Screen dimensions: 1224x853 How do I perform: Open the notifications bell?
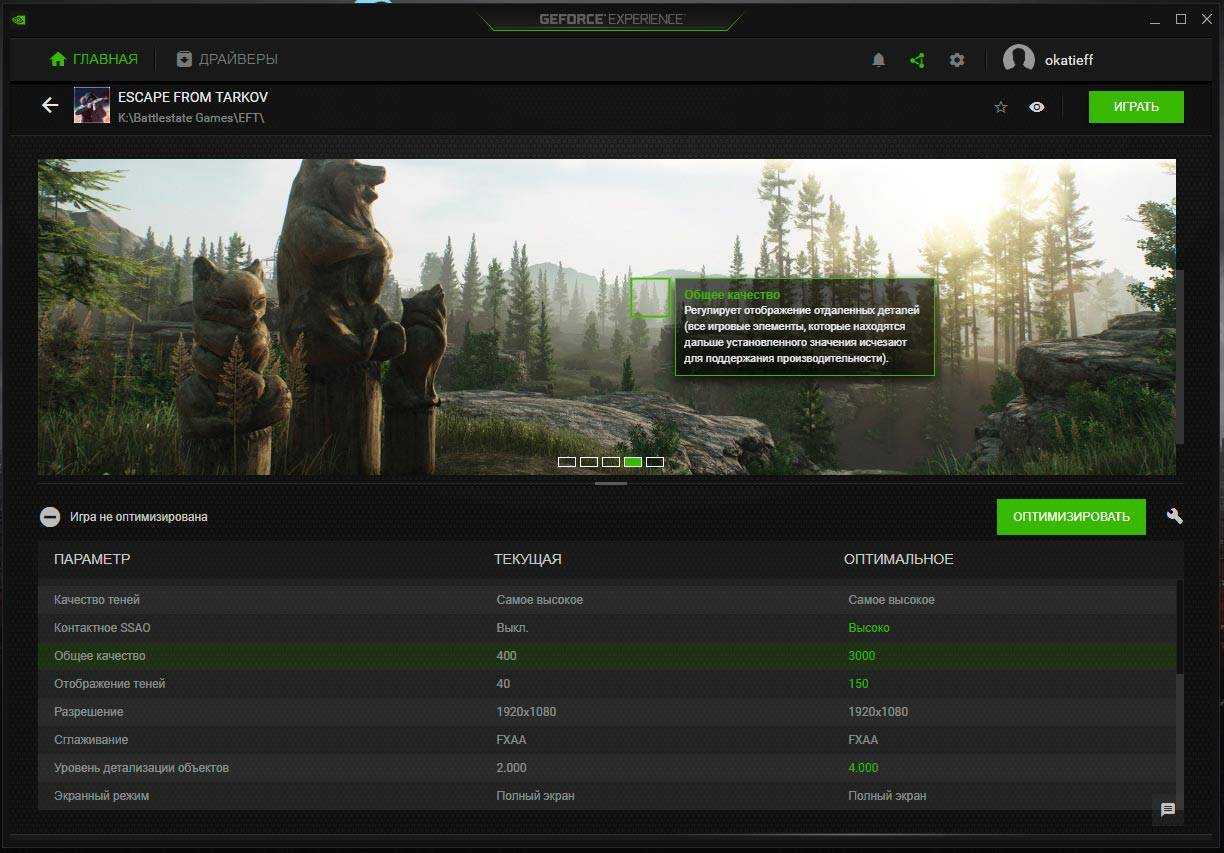tap(879, 60)
